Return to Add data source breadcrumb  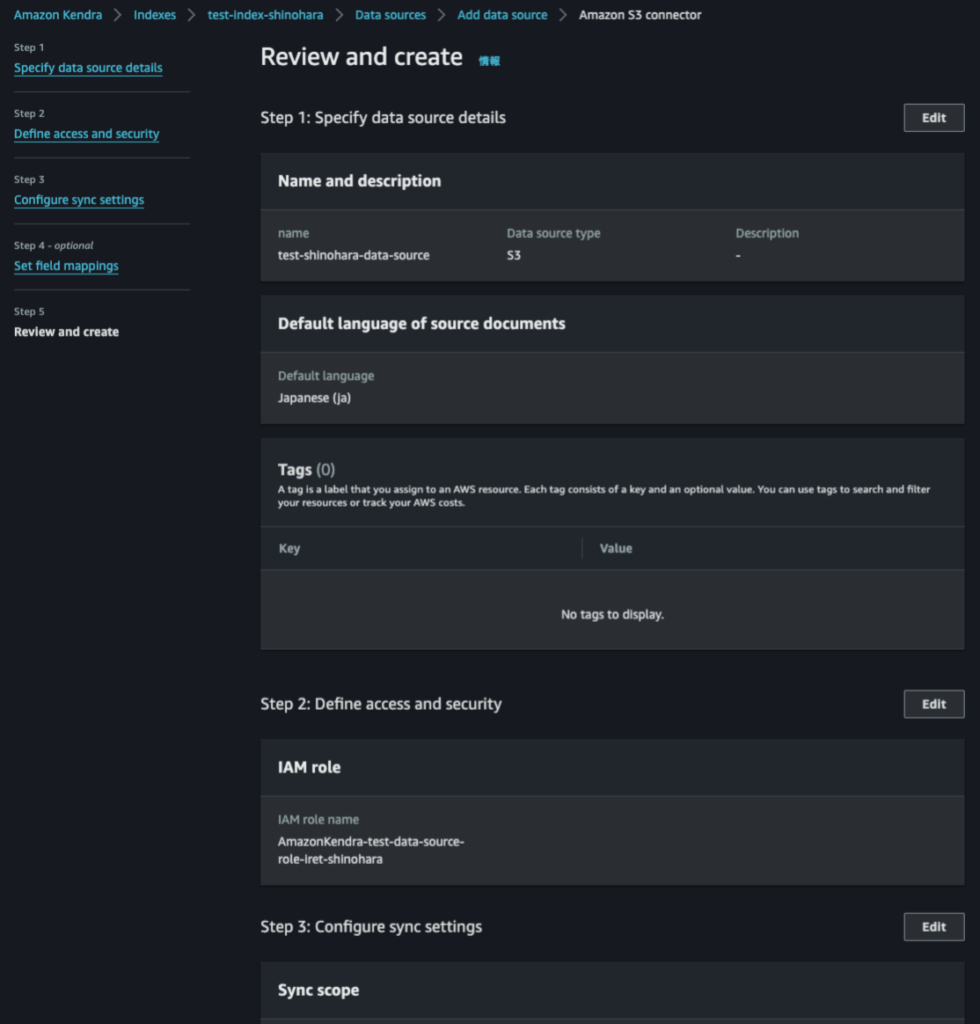(502, 15)
